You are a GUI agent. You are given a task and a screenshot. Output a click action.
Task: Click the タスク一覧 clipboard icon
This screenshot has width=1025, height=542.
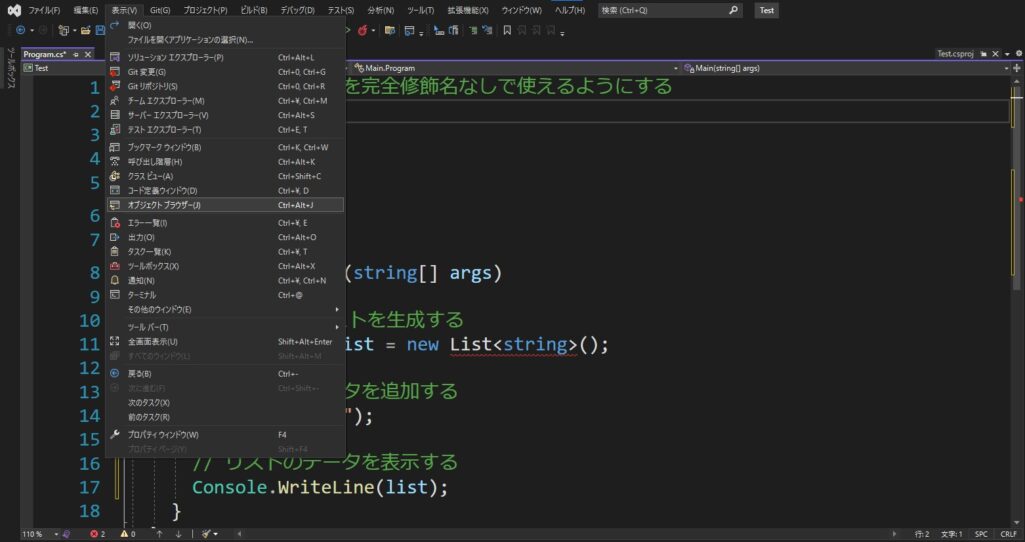click(115, 252)
